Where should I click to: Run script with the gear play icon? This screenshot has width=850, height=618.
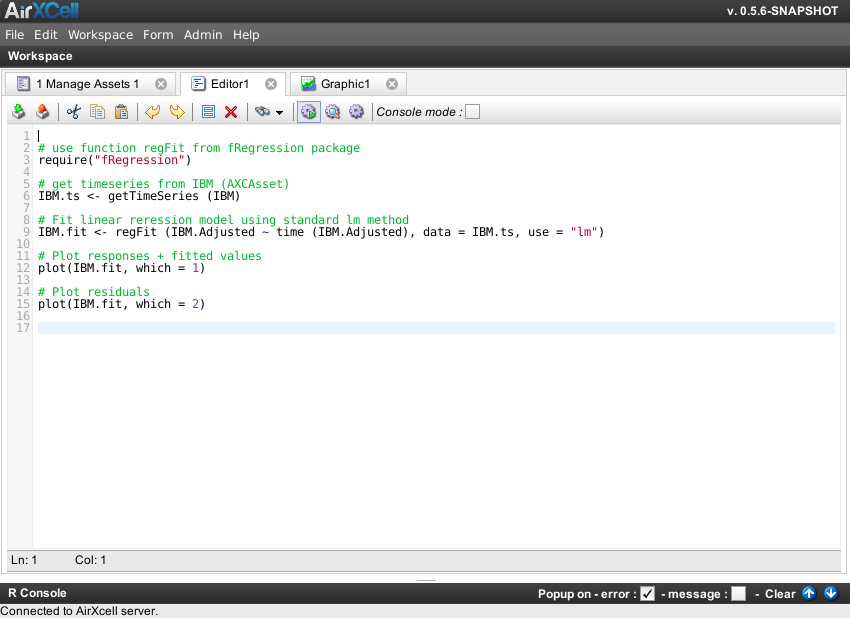tap(308, 112)
